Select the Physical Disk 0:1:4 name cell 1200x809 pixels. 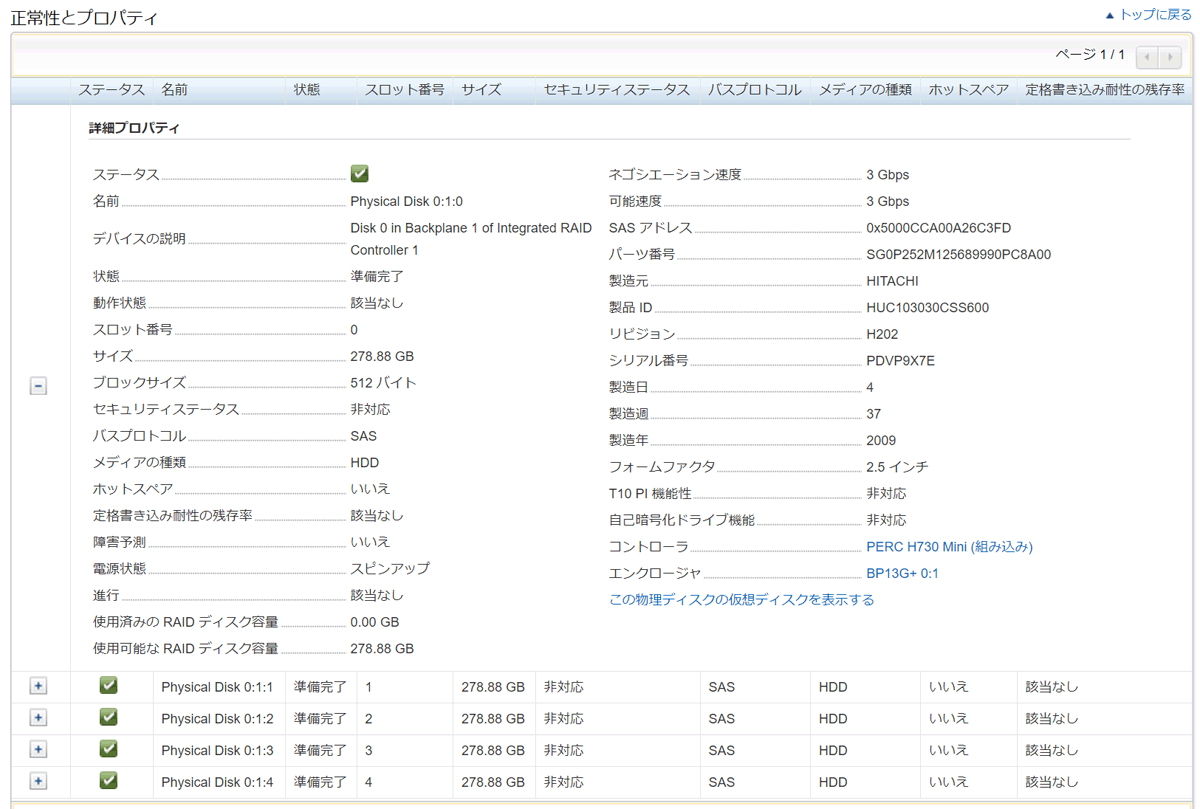coord(217,782)
